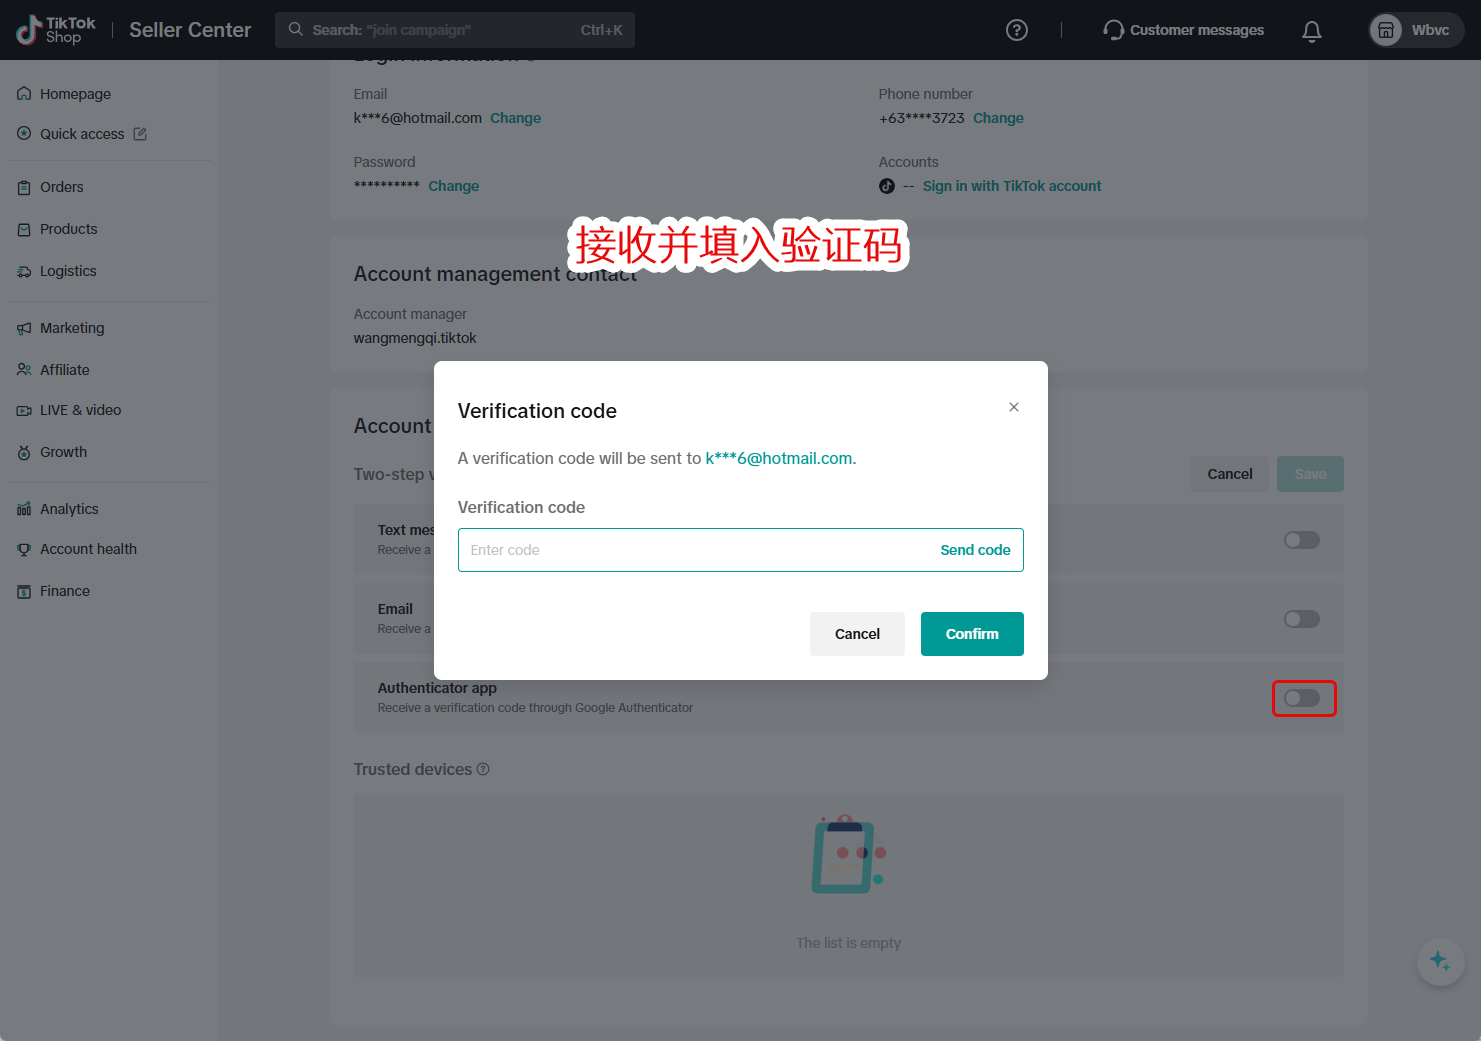Open the help question mark icon
The width and height of the screenshot is (1481, 1041).
tap(1017, 30)
